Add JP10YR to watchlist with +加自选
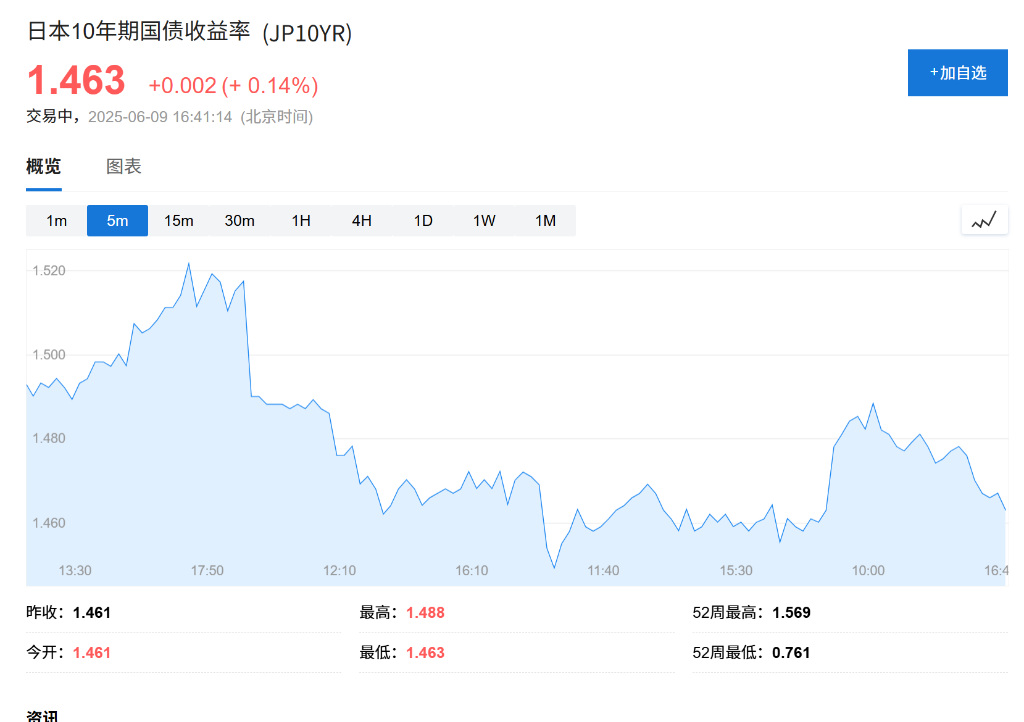This screenshot has height=722, width=1024. point(957,72)
